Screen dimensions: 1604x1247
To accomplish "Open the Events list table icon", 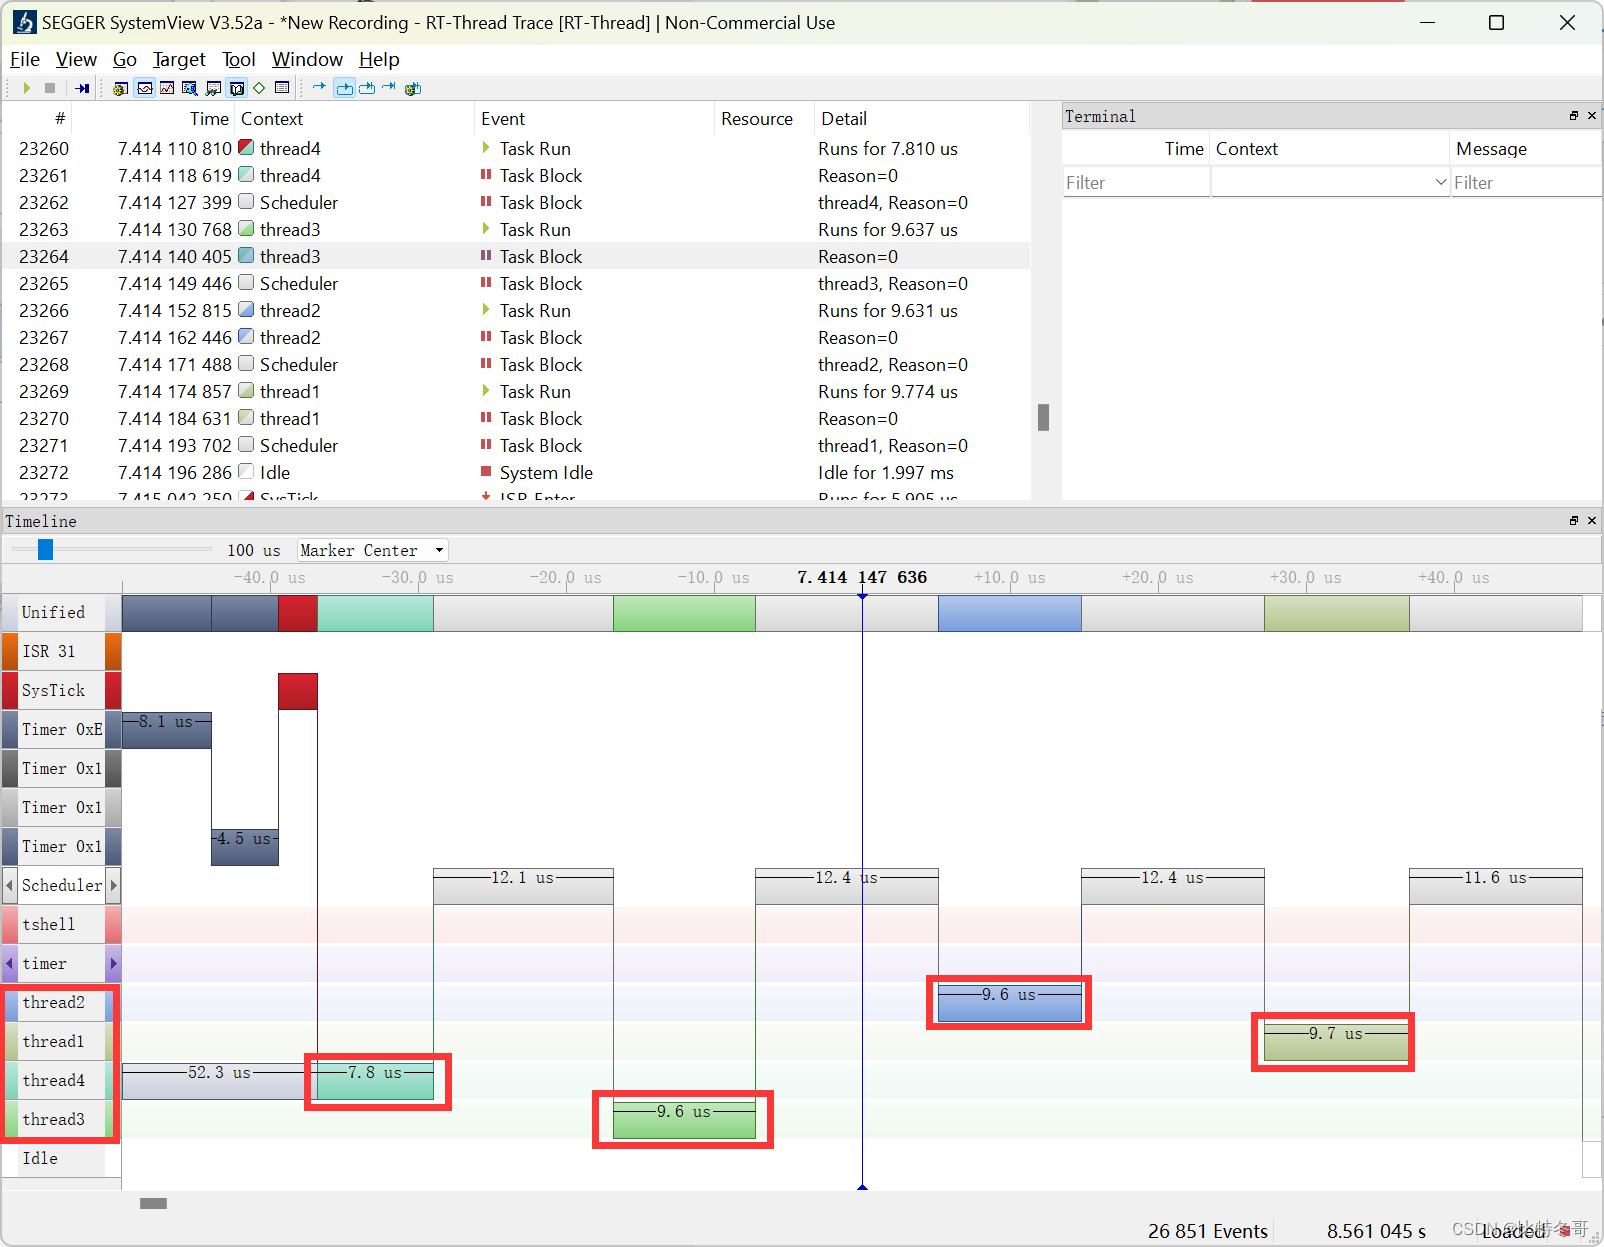I will (x=282, y=88).
